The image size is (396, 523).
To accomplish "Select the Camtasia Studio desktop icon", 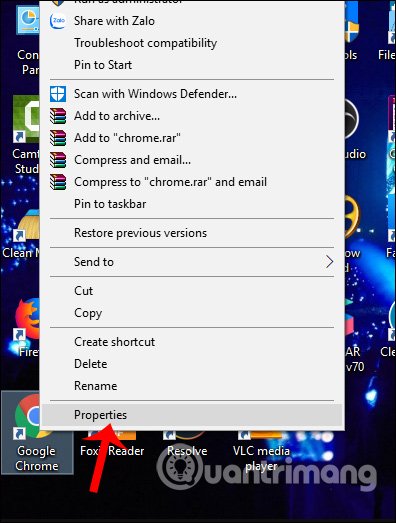I will (26, 135).
